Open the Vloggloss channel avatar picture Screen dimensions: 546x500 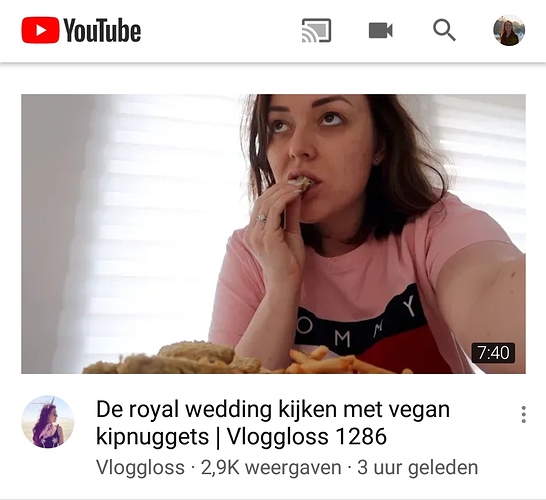48,421
